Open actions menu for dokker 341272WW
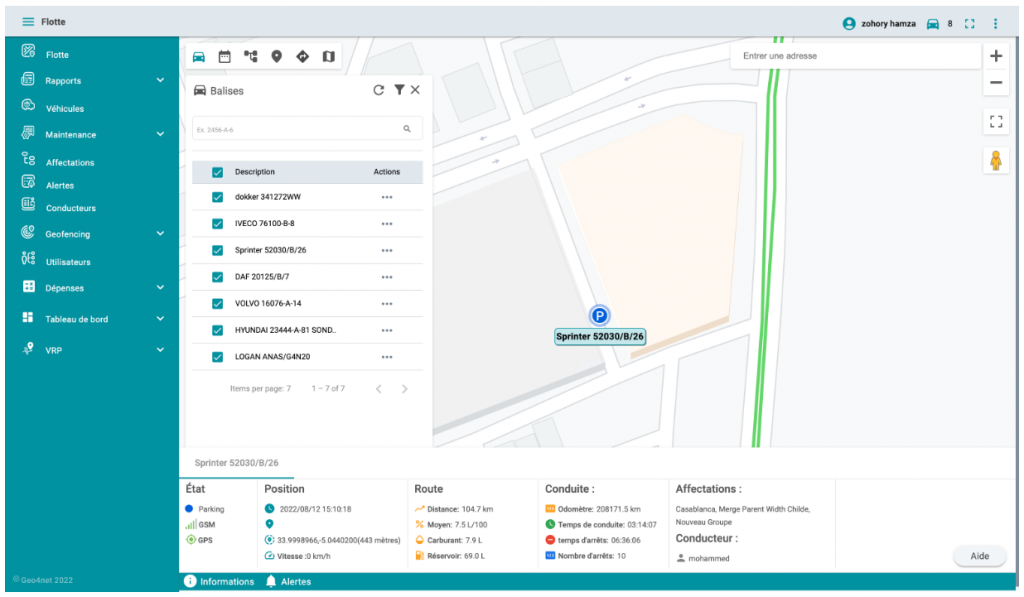The image size is (1024, 597). (x=387, y=197)
